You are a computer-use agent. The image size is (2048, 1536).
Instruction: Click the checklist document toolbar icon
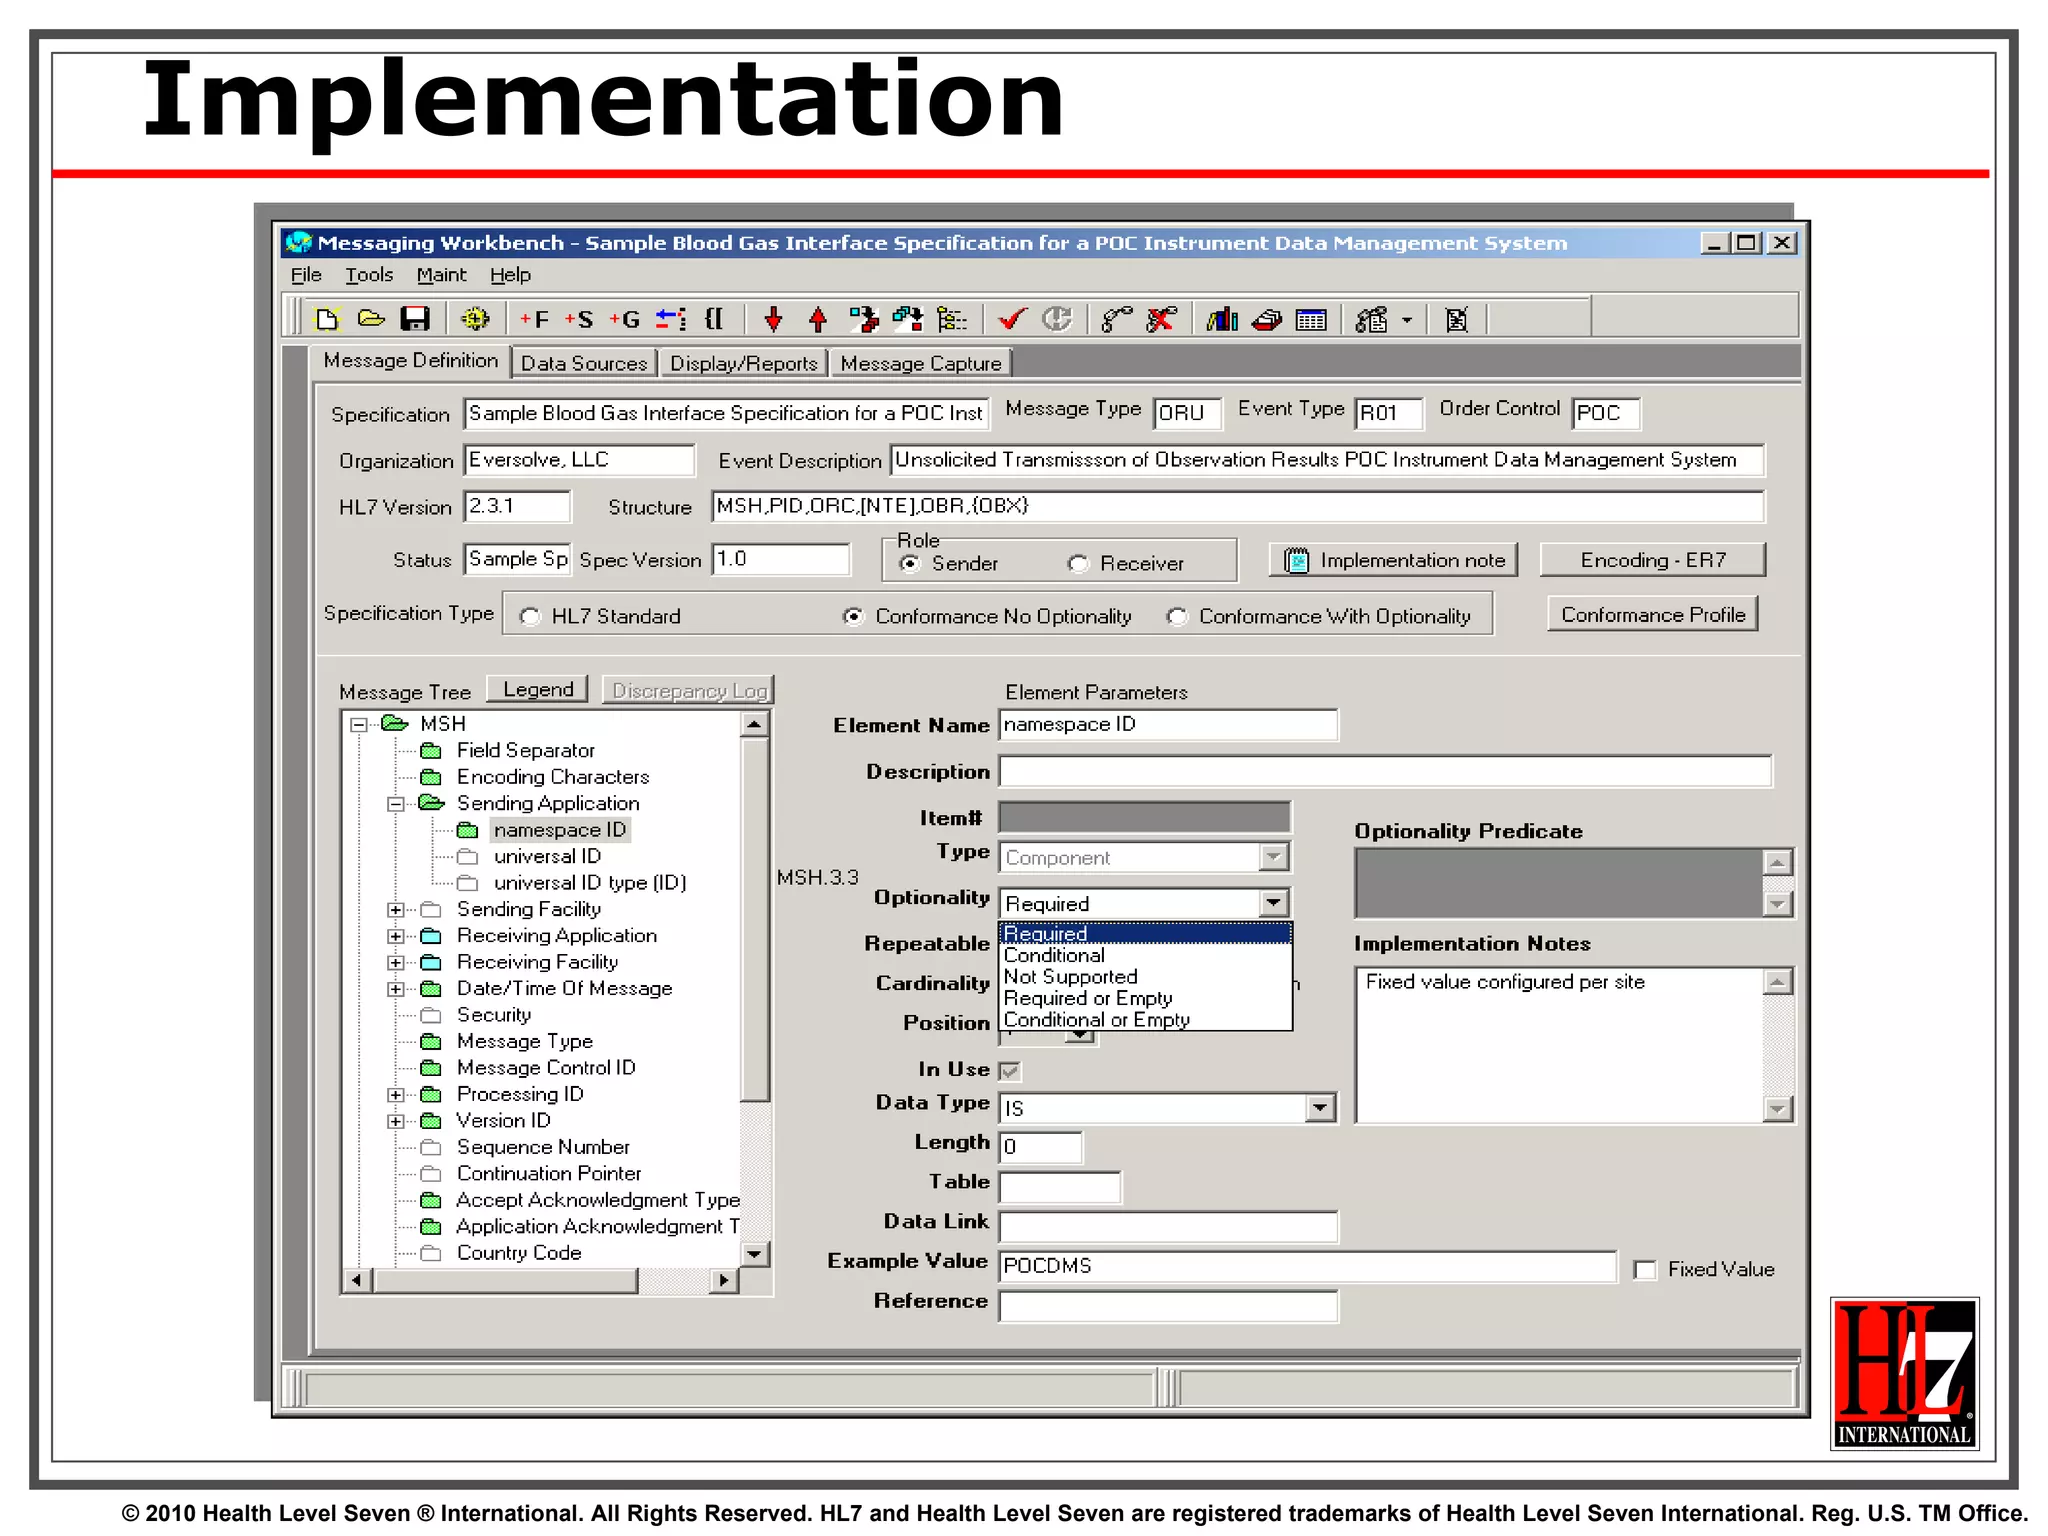coord(1372,320)
